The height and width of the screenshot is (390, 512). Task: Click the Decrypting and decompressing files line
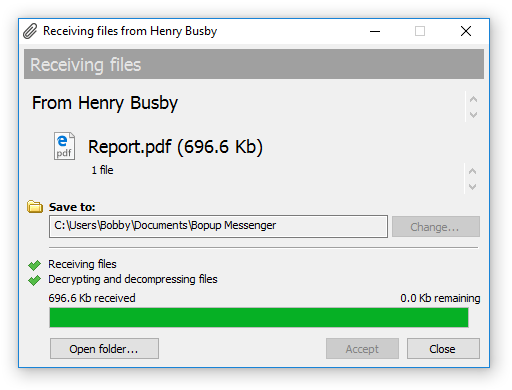click(133, 279)
